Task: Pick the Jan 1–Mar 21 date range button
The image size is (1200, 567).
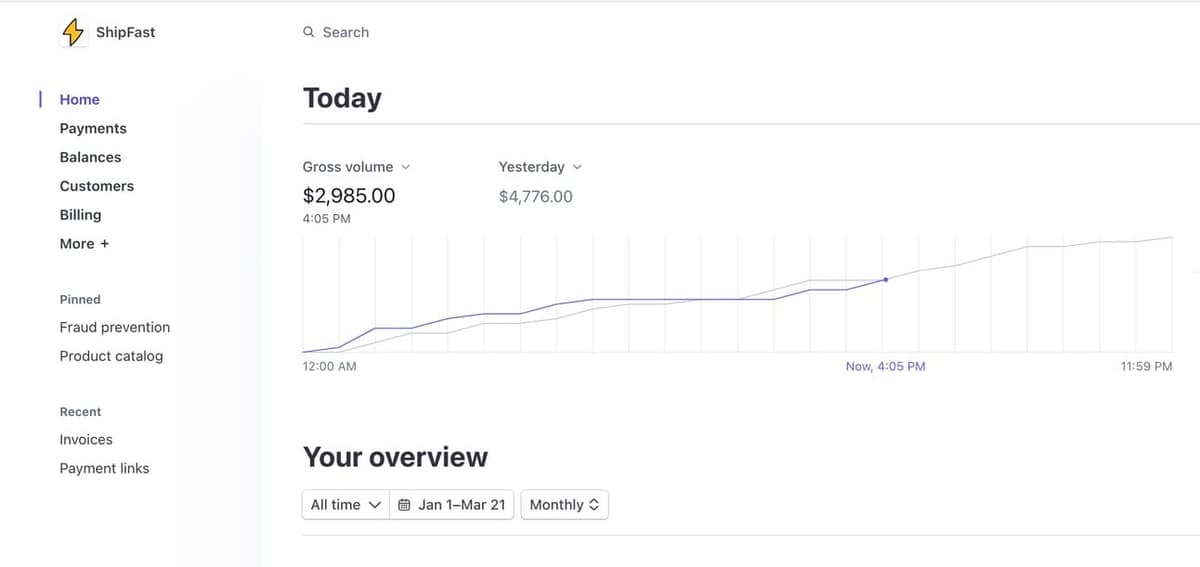Action: (462, 505)
